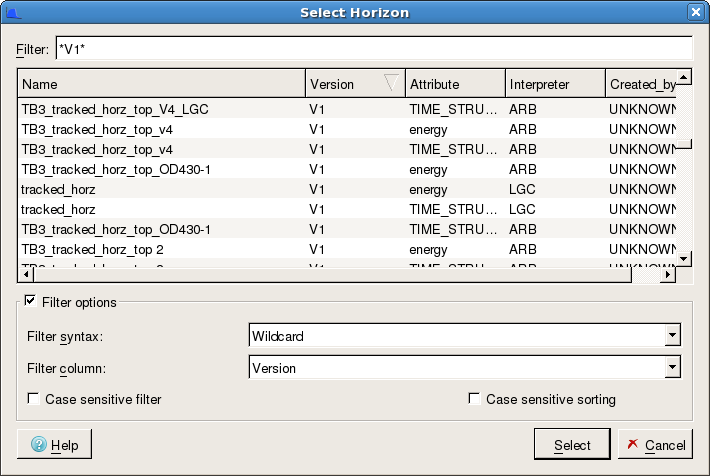Select tracked_horz energy row name
The image size is (710, 476).
pyautogui.click(x=58, y=189)
